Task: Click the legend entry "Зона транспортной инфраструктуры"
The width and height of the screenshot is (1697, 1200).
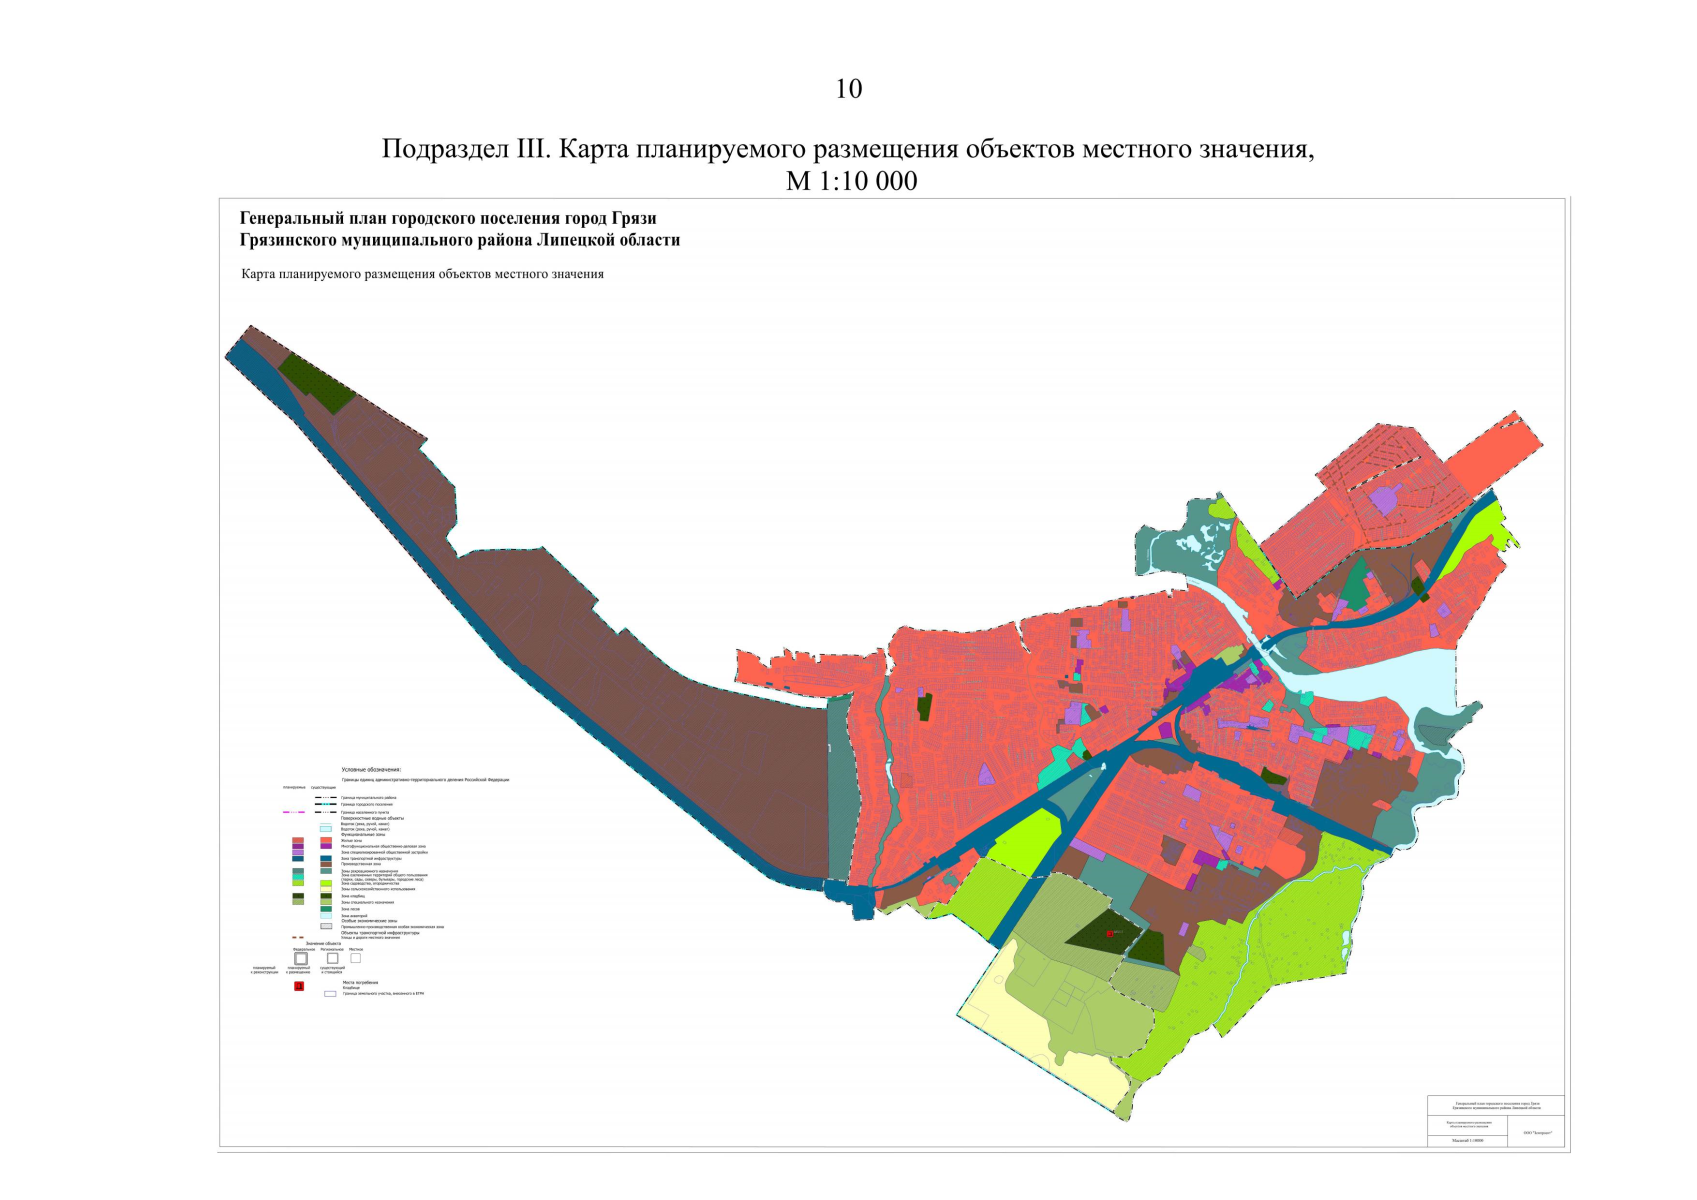Action: pyautogui.click(x=371, y=858)
